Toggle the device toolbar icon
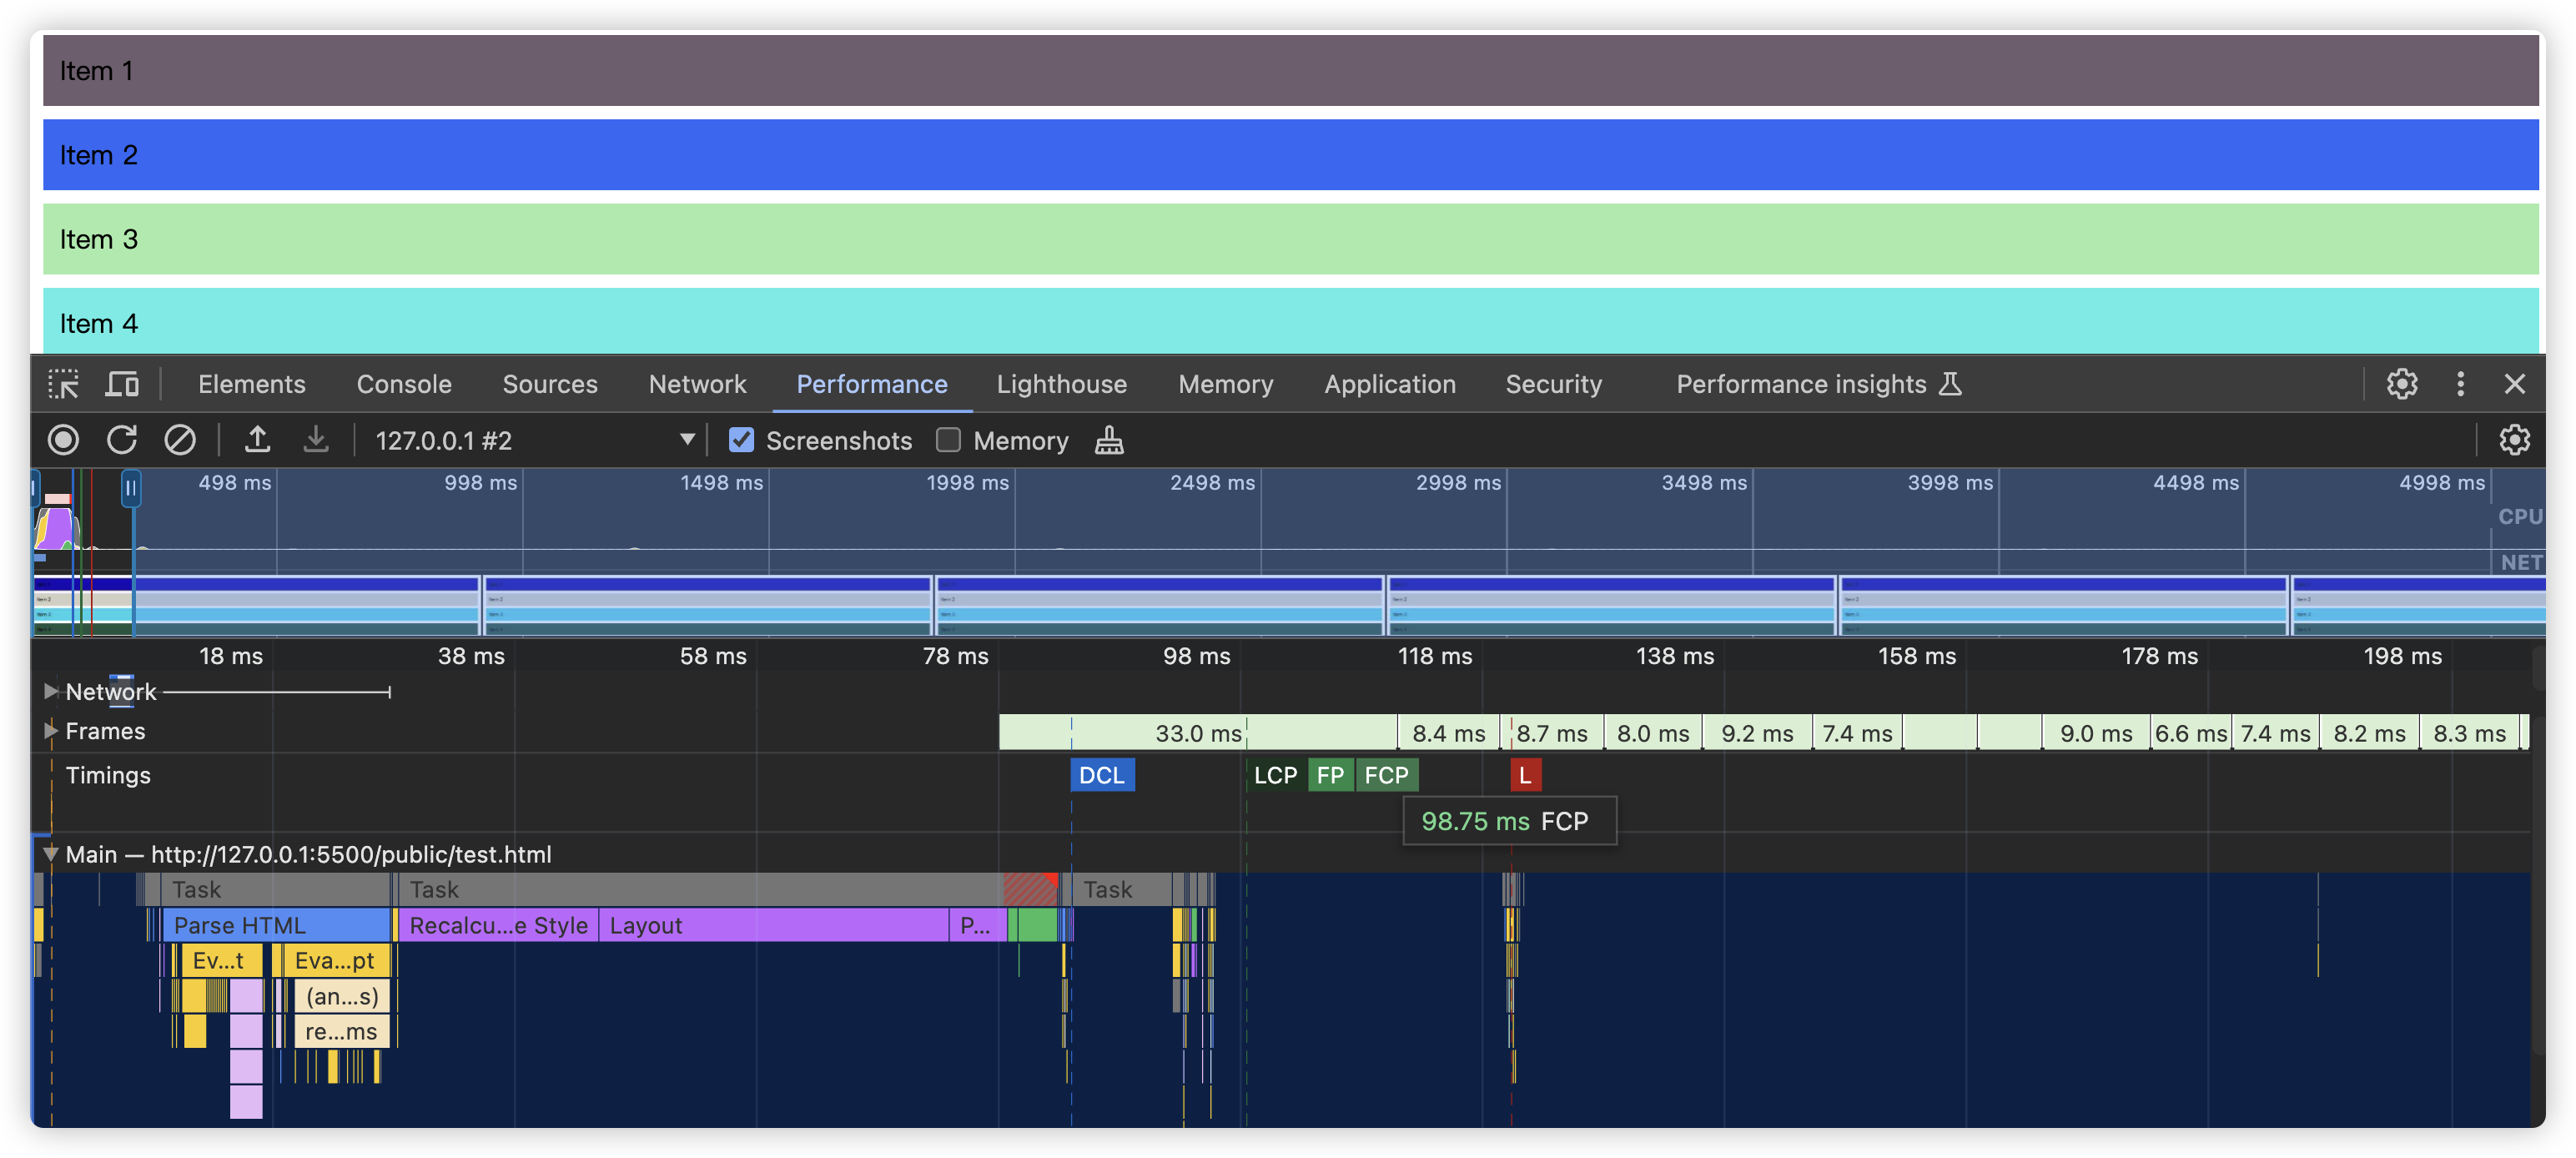Viewport: 2576px width, 1158px height. pos(122,384)
